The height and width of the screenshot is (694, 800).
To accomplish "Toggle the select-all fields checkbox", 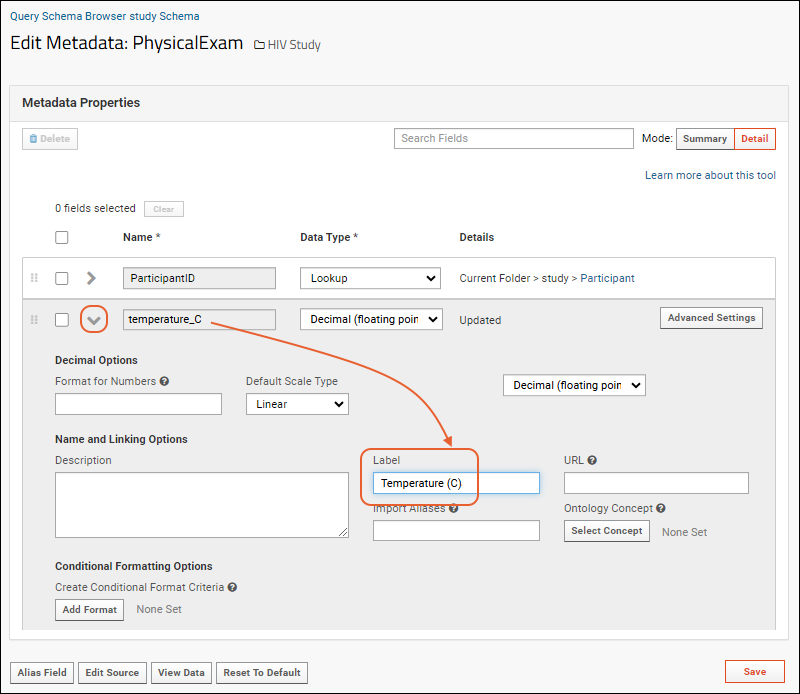I will pos(62,237).
